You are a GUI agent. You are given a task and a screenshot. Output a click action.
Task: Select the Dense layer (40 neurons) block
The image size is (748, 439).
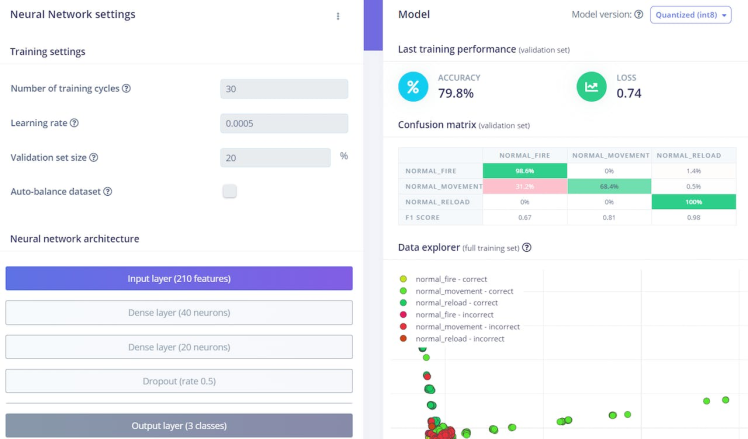[x=179, y=313]
